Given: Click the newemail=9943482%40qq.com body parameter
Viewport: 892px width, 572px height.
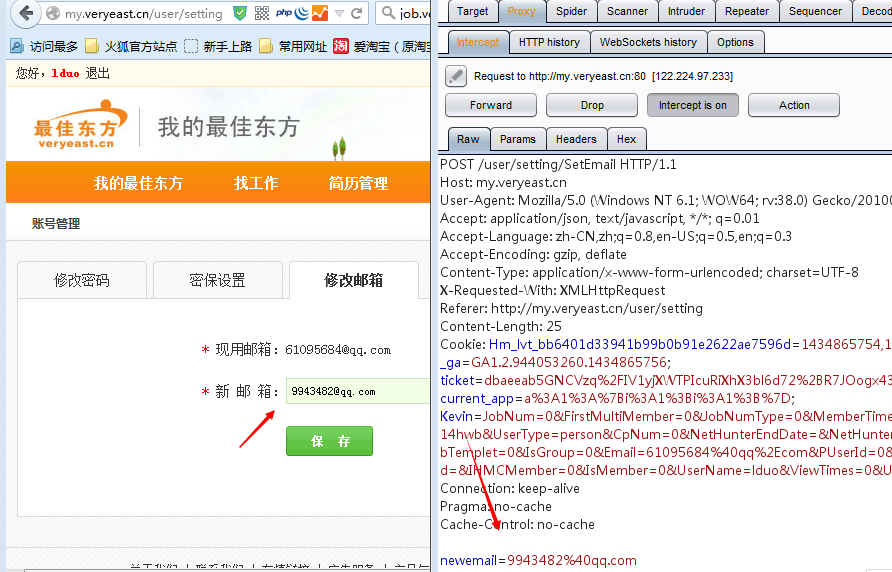Looking at the screenshot, I should [538, 561].
